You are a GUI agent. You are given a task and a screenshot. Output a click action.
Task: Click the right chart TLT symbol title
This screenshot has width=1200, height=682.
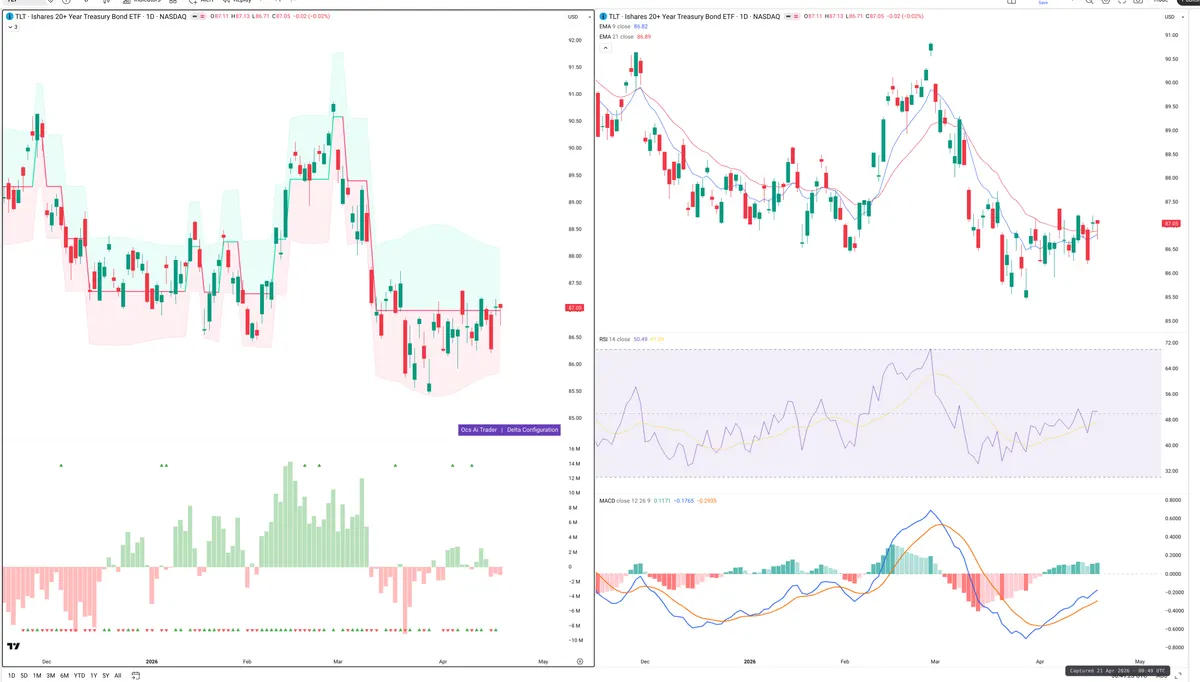694,17
